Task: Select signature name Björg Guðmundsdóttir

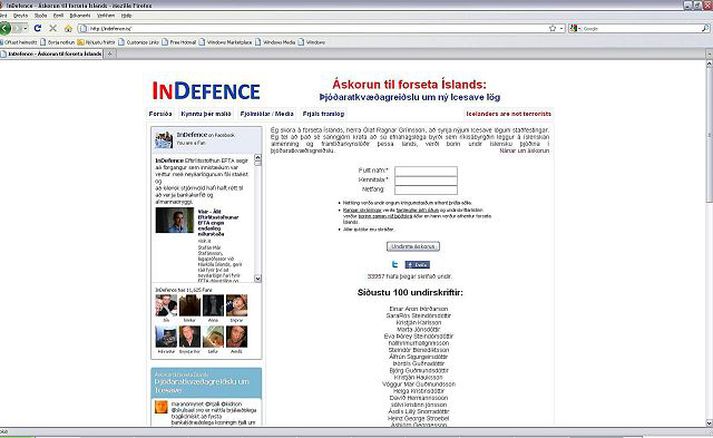Action: click(x=419, y=371)
